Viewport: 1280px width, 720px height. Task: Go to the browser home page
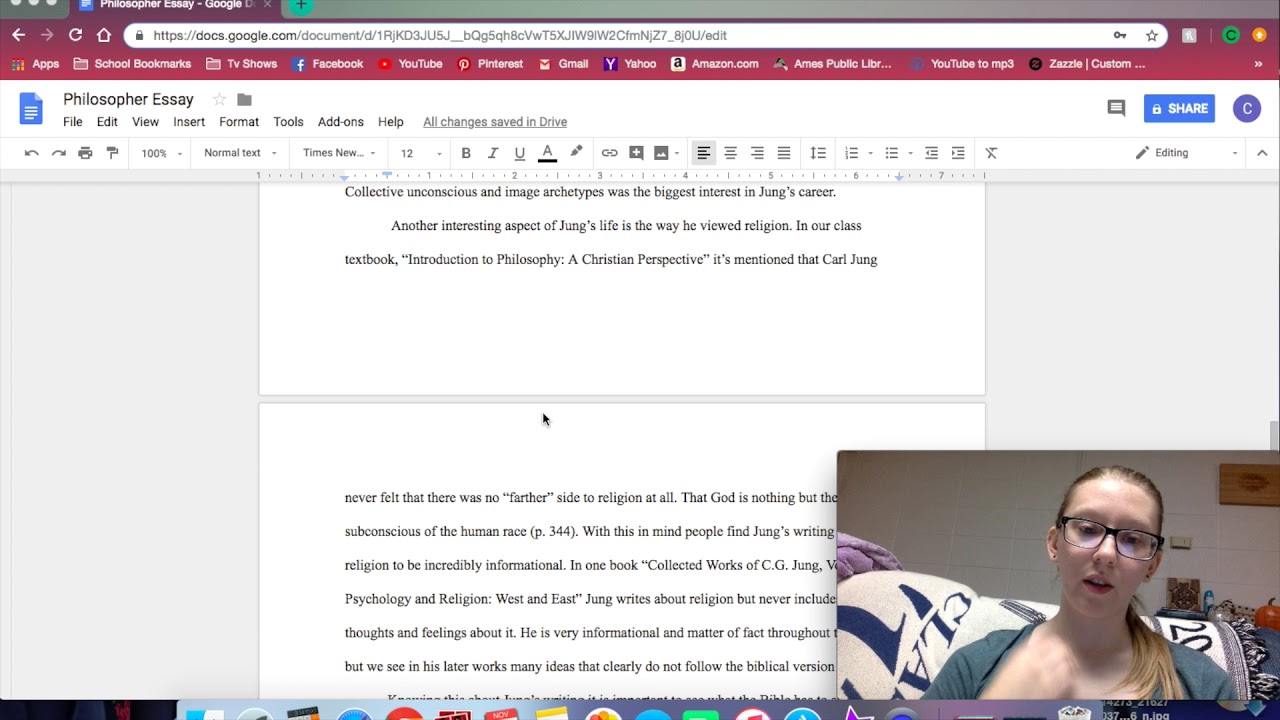pos(104,35)
